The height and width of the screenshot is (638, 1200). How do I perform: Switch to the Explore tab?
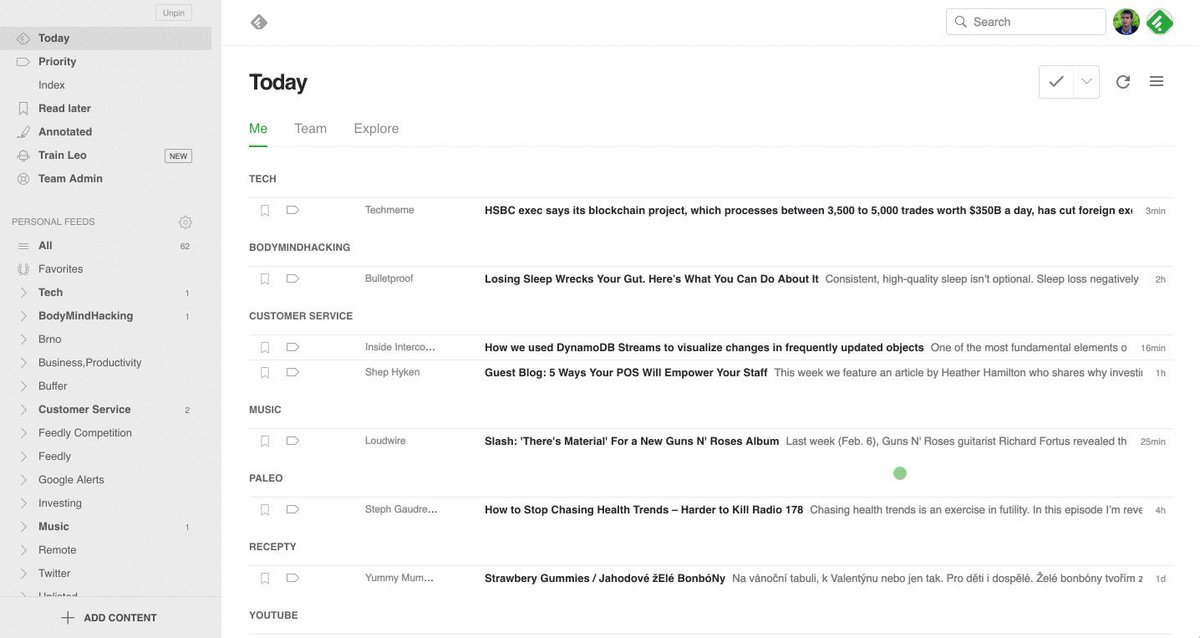(x=376, y=128)
